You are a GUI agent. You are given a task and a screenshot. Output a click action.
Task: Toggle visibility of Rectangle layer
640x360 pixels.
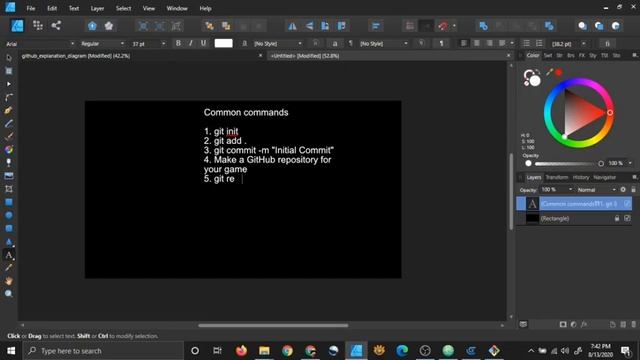coord(627,218)
